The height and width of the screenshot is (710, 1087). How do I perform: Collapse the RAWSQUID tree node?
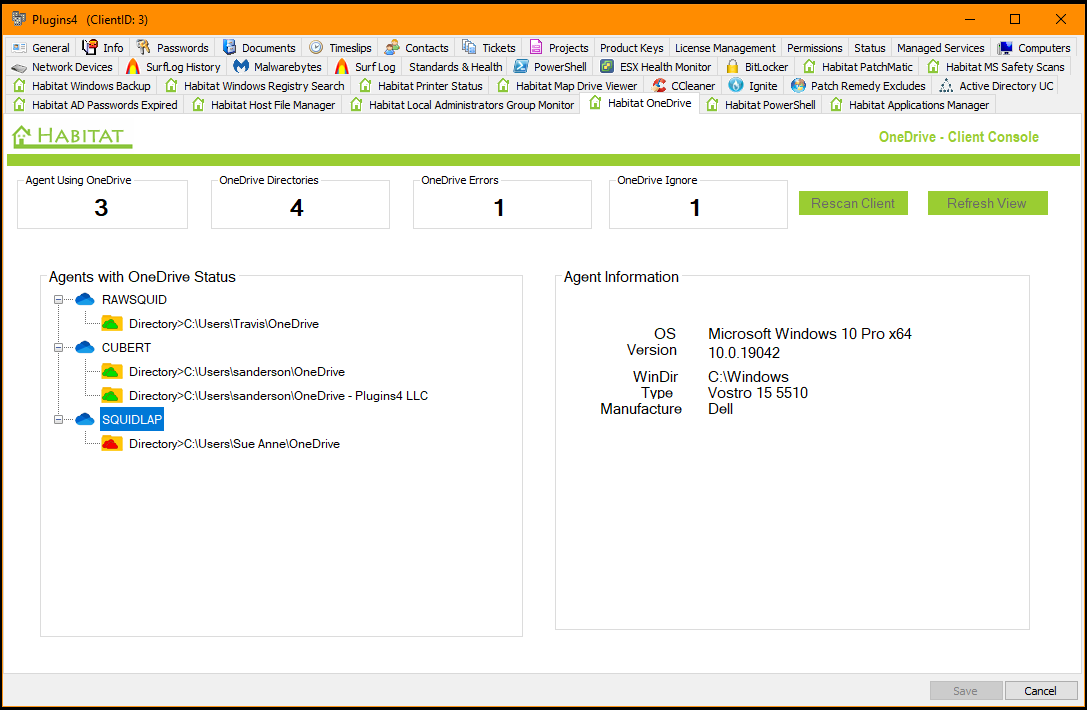point(58,300)
